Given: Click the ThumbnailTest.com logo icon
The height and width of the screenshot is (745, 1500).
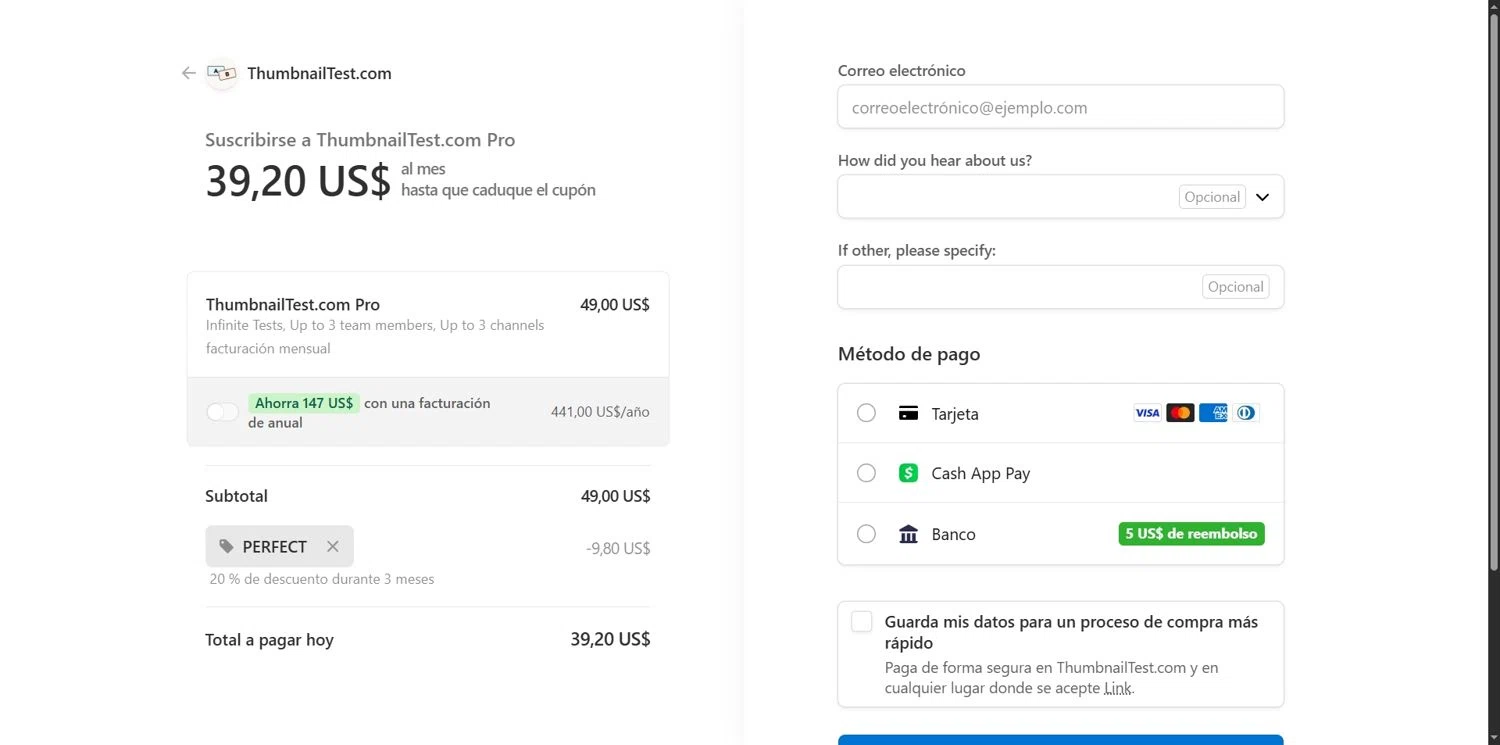Looking at the screenshot, I should click(x=221, y=73).
